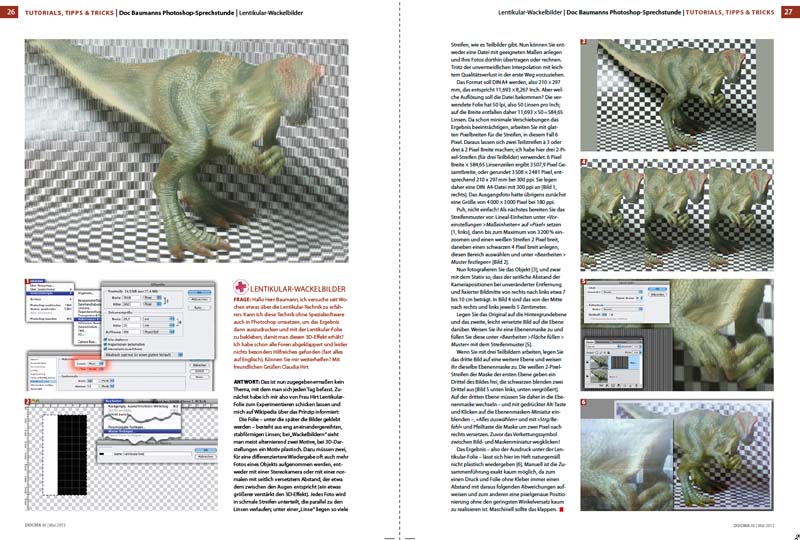
Task: Click 'Lentikular-Wackelbilder' in left page header
Action: [x=271, y=13]
